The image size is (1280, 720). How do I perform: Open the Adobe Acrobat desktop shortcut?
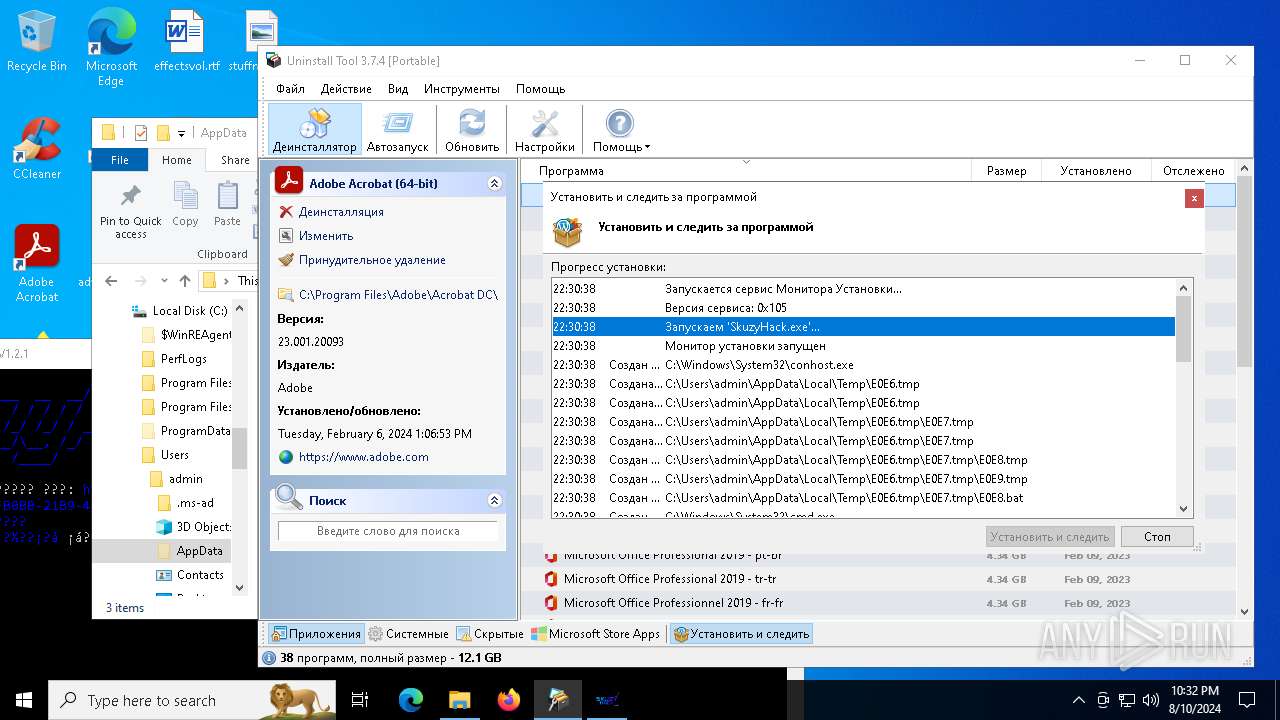pos(37,264)
